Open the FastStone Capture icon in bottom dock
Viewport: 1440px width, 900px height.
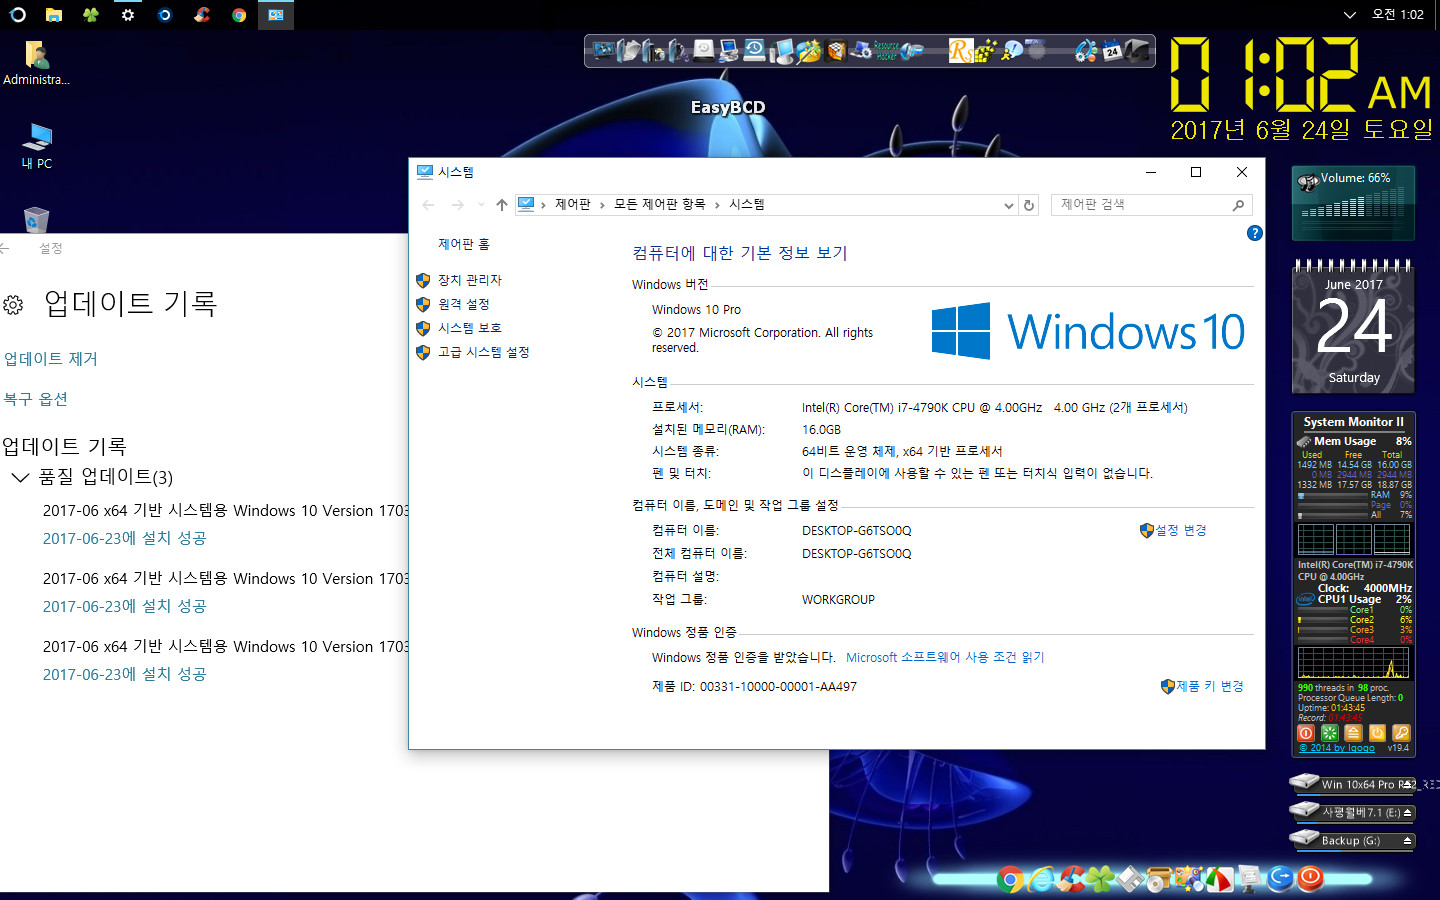click(1220, 879)
